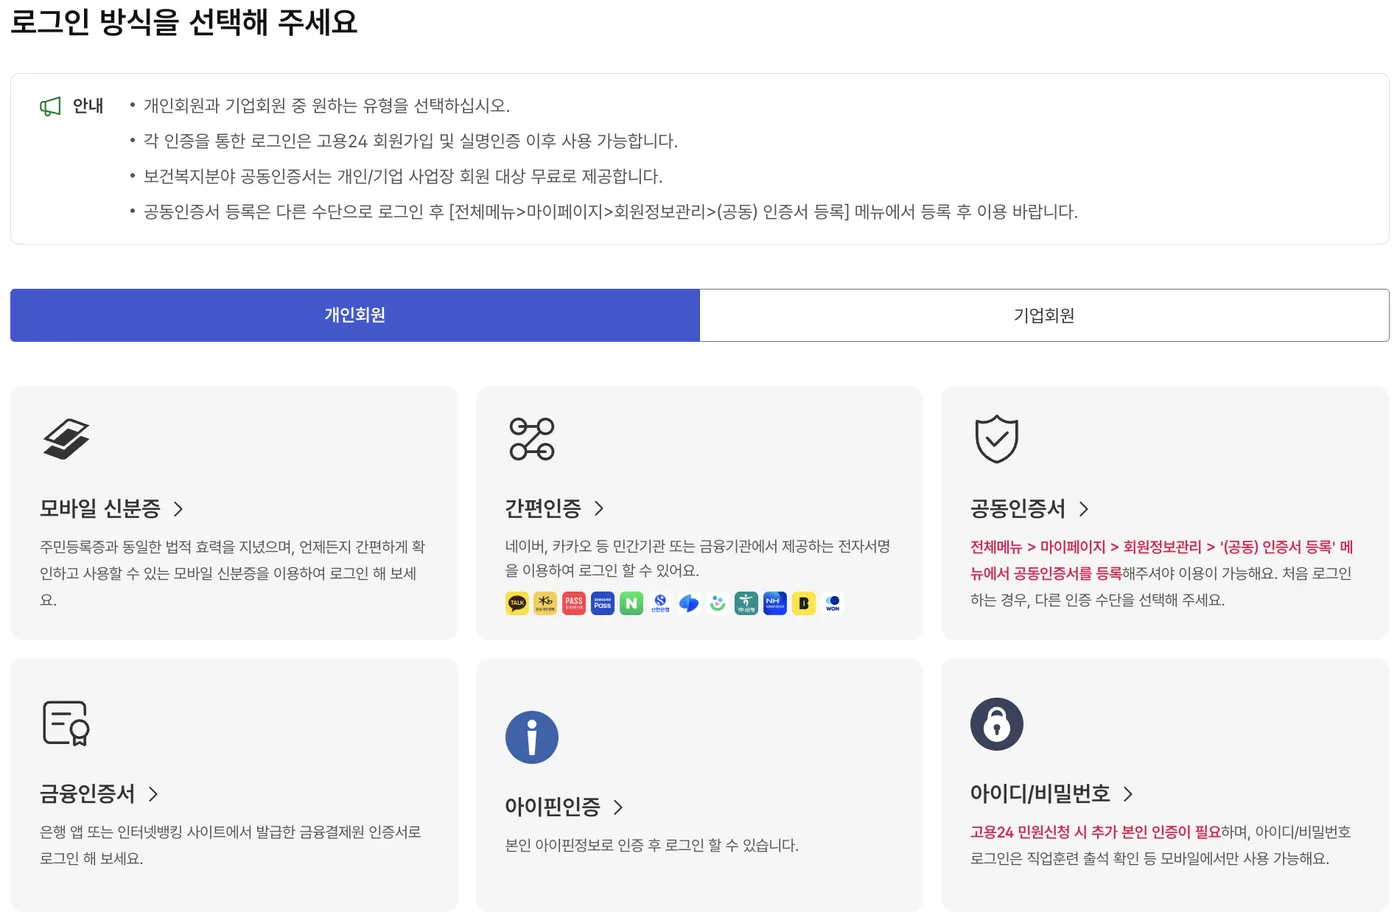Select the NH Nonghyup icon

(x=775, y=603)
